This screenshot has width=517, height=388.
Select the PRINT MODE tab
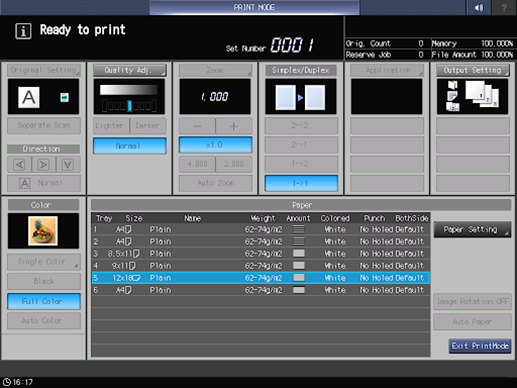coord(254,7)
